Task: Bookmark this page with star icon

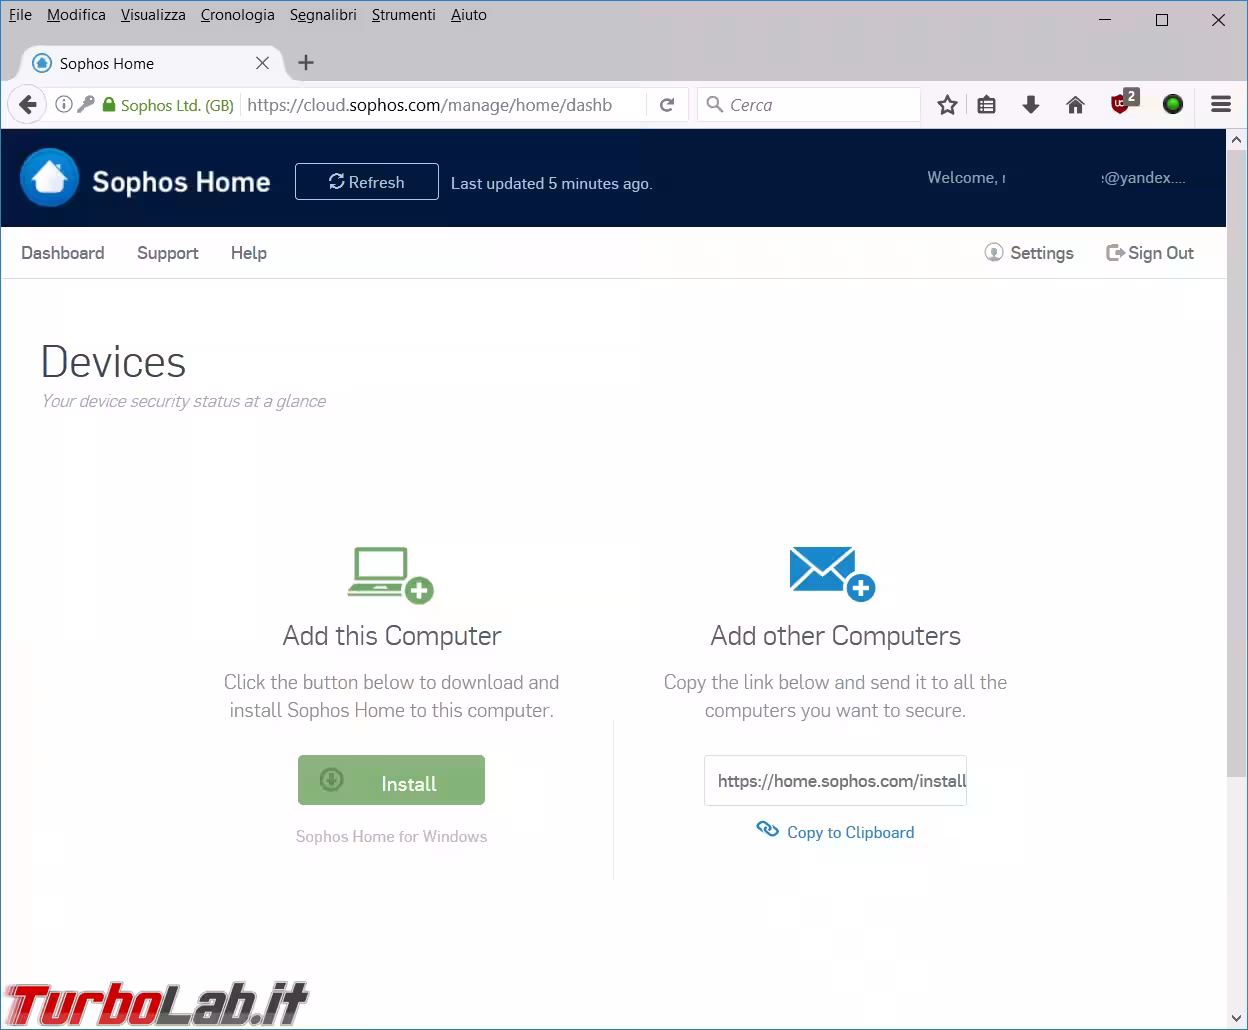Action: click(x=947, y=105)
